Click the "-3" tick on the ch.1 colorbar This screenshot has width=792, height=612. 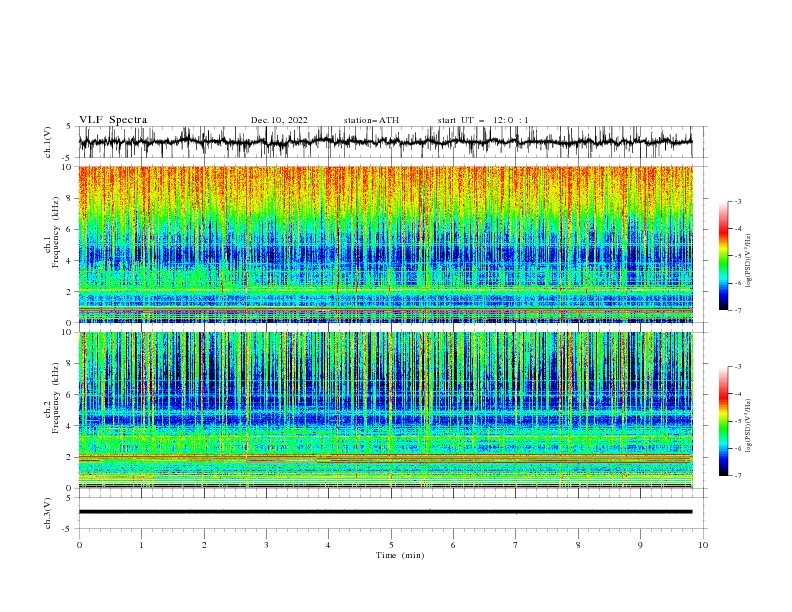point(738,201)
